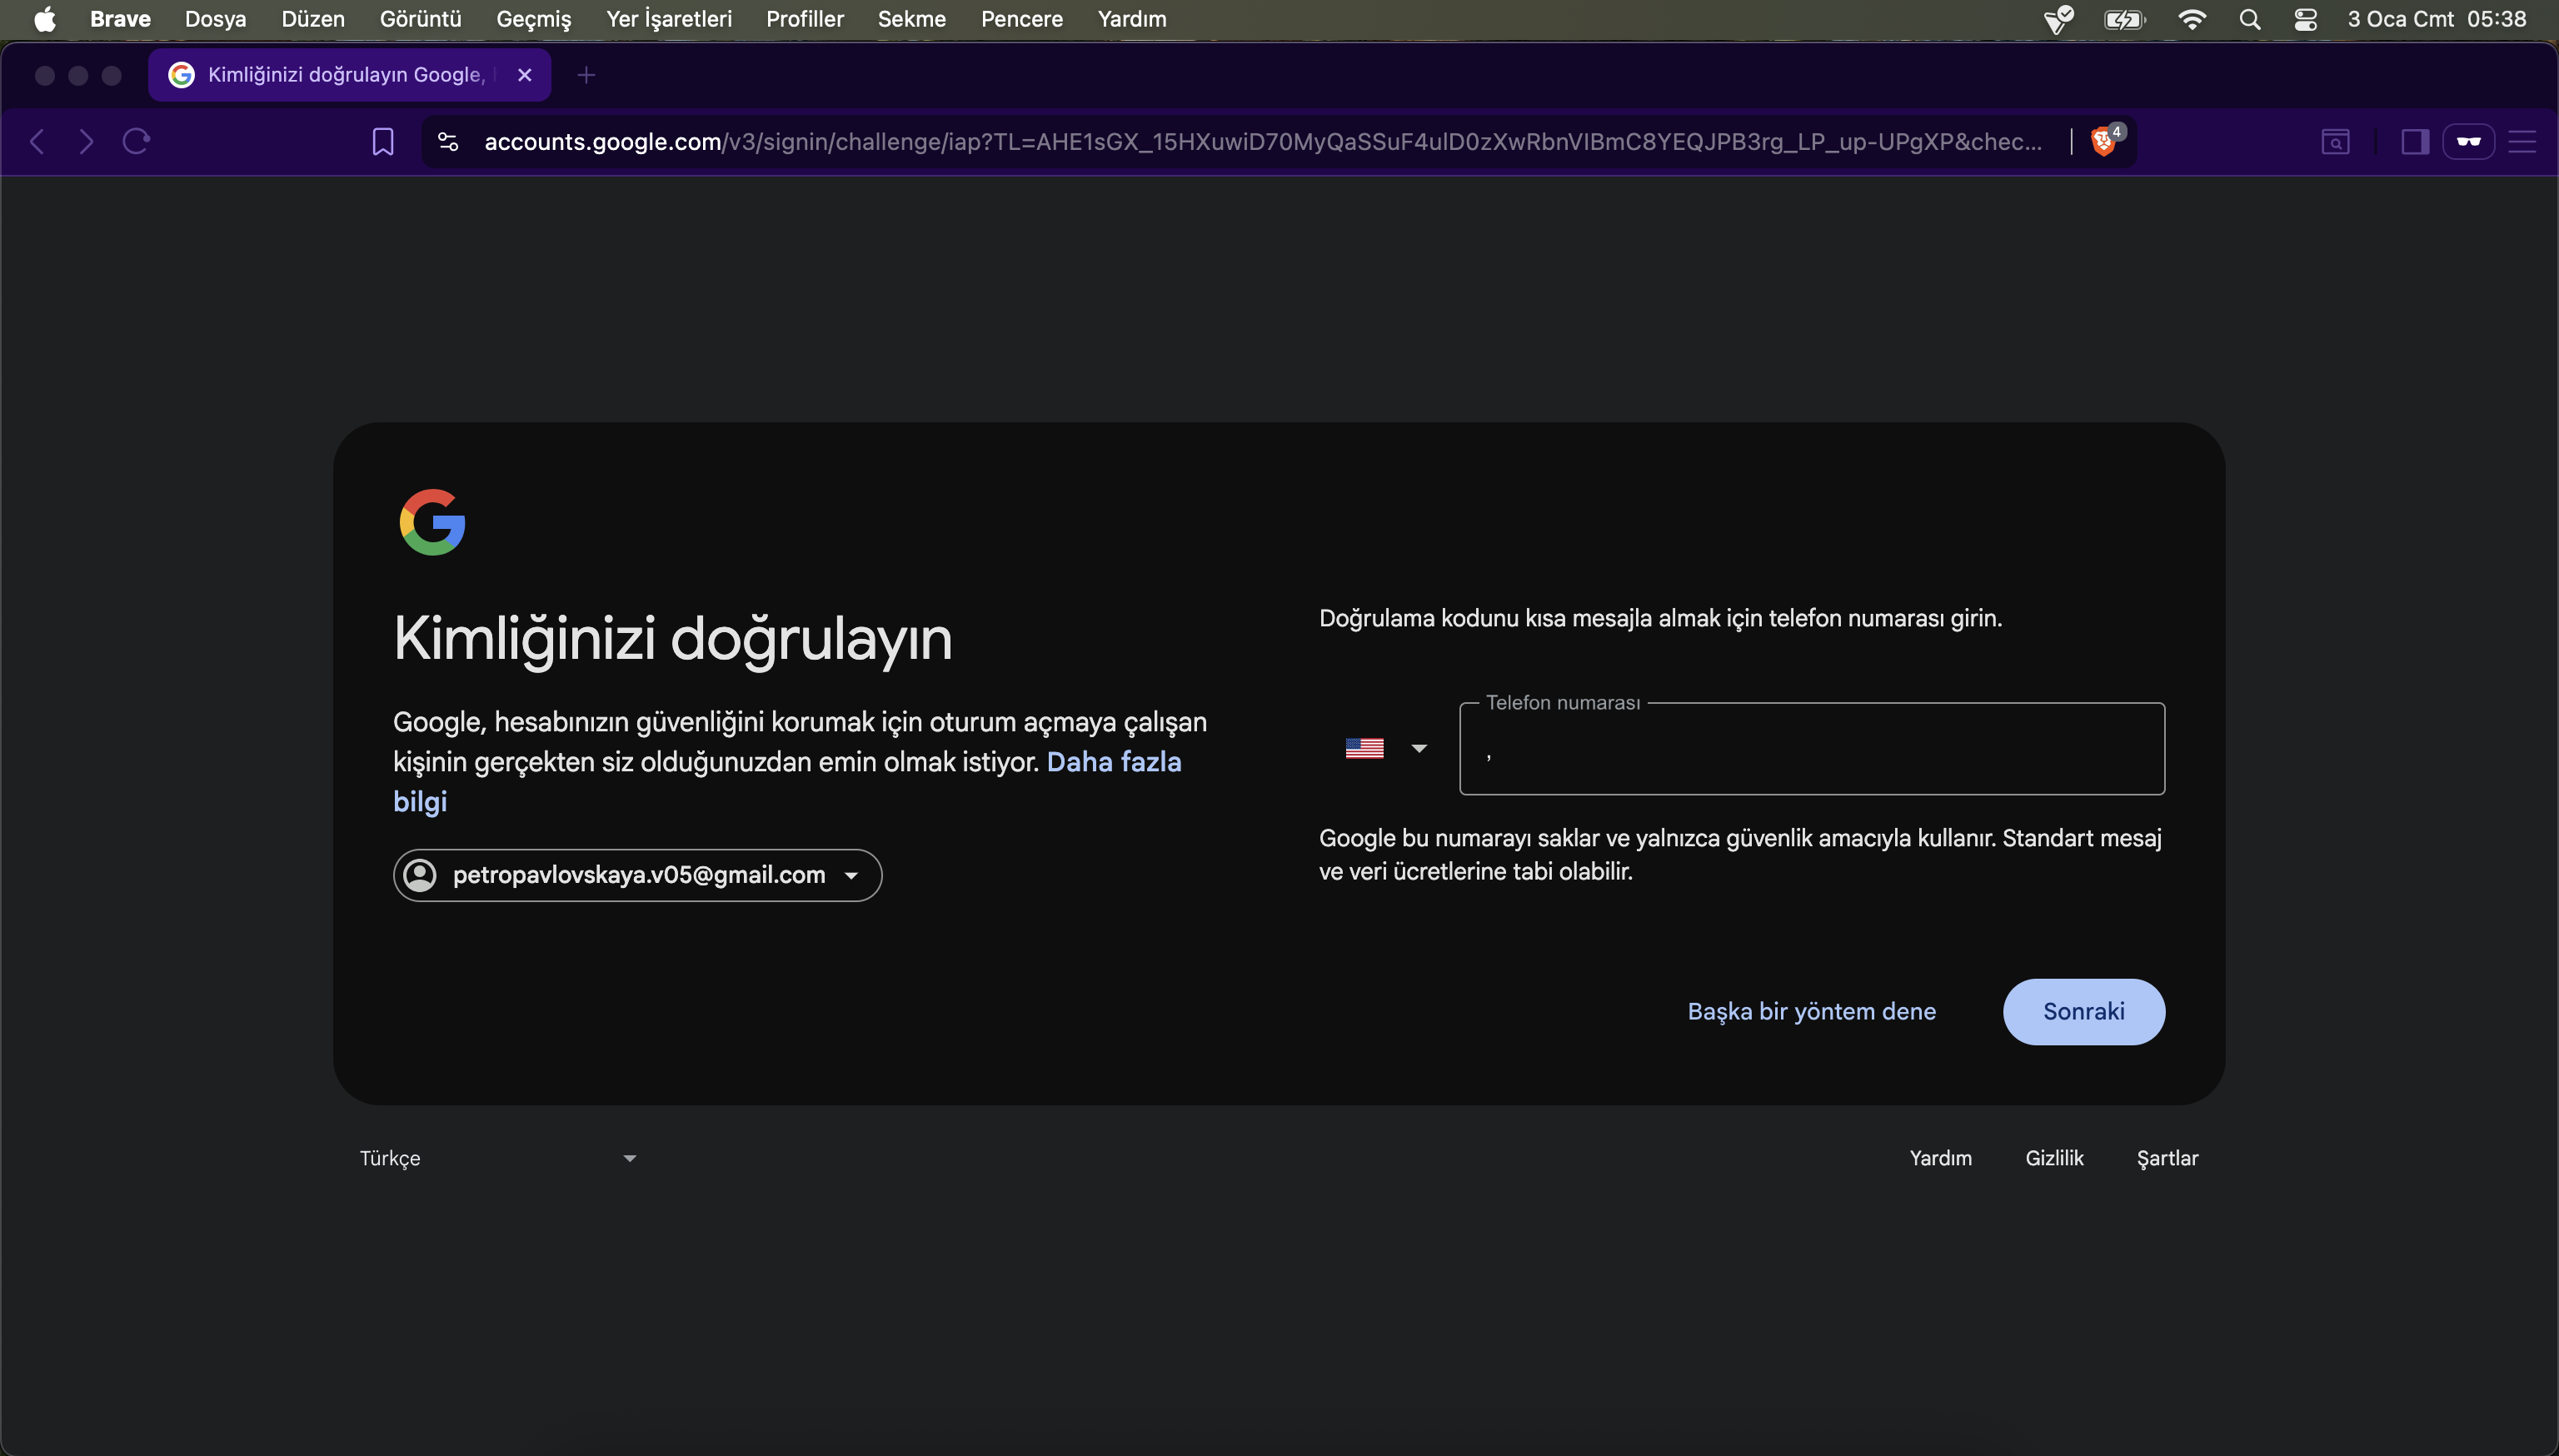Close the Kimliğinizi doğrulayın tab
This screenshot has height=1456, width=2559.
(x=525, y=75)
